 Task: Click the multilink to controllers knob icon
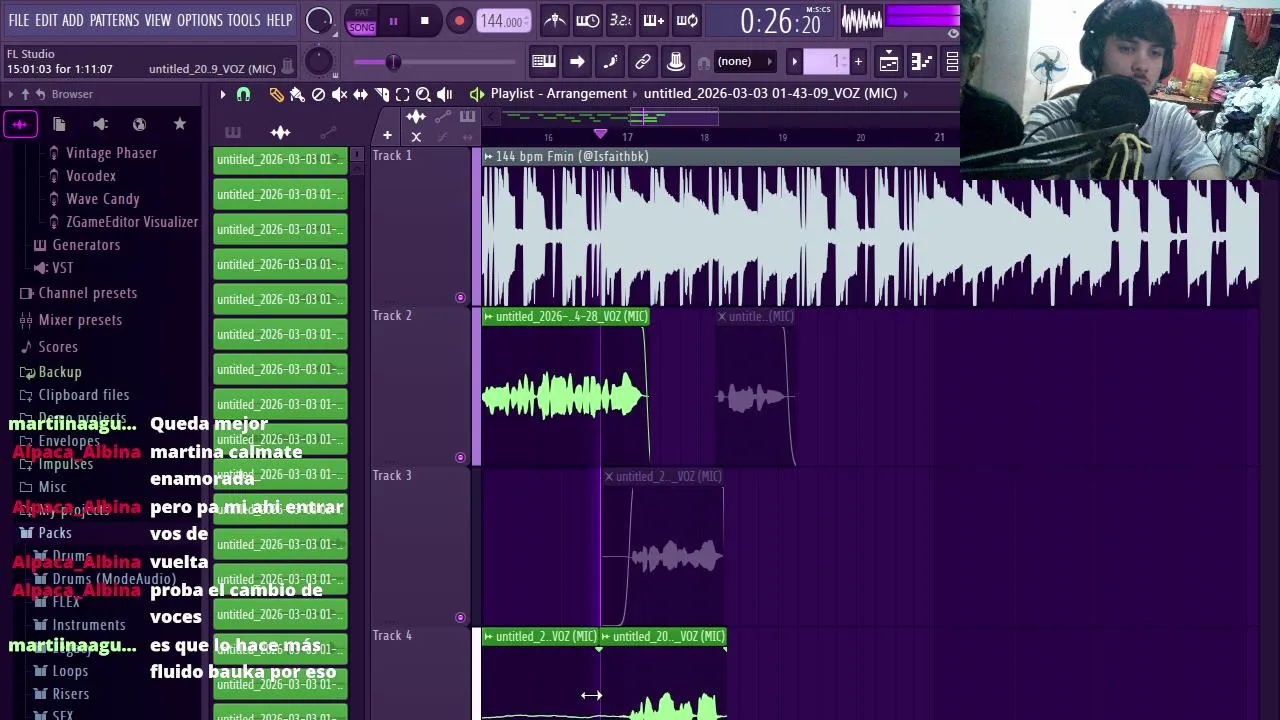pyautogui.click(x=676, y=62)
